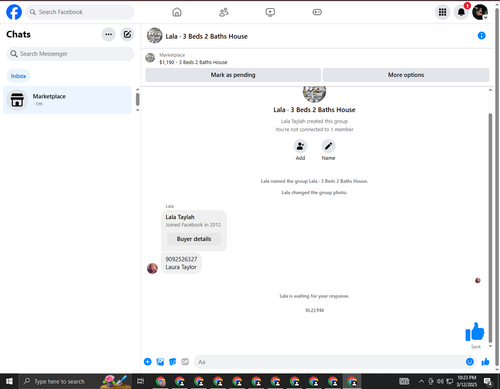The height and width of the screenshot is (389, 500).
Task: Attach a photo with the image icon
Action: (x=160, y=362)
